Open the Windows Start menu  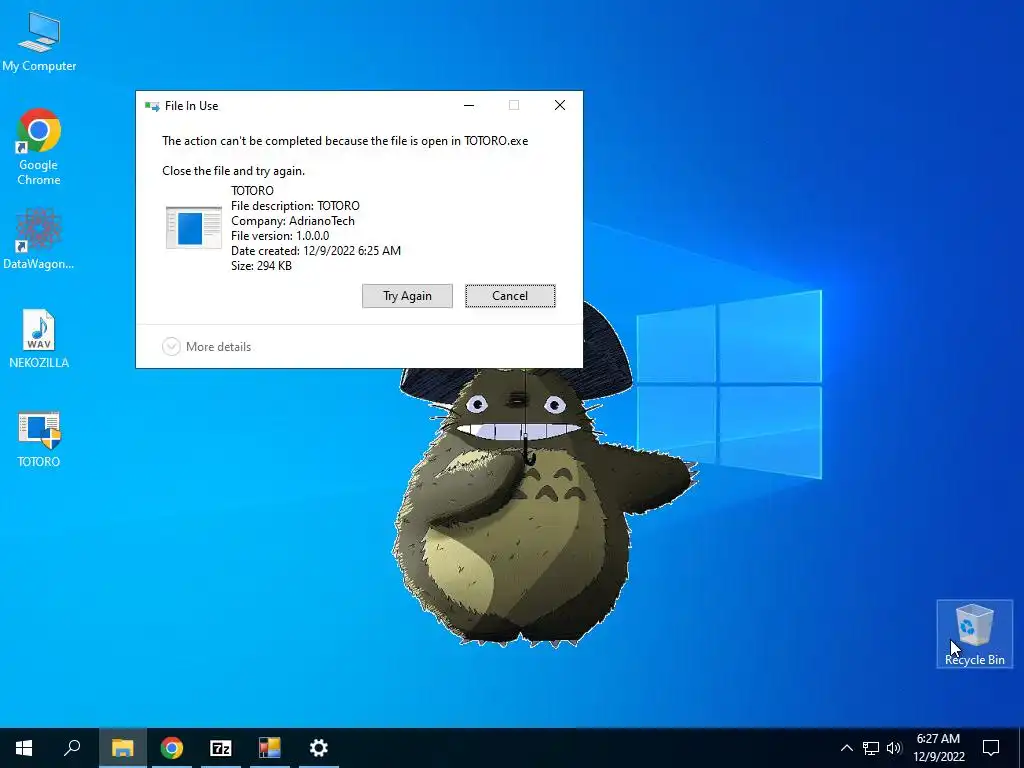click(x=24, y=748)
